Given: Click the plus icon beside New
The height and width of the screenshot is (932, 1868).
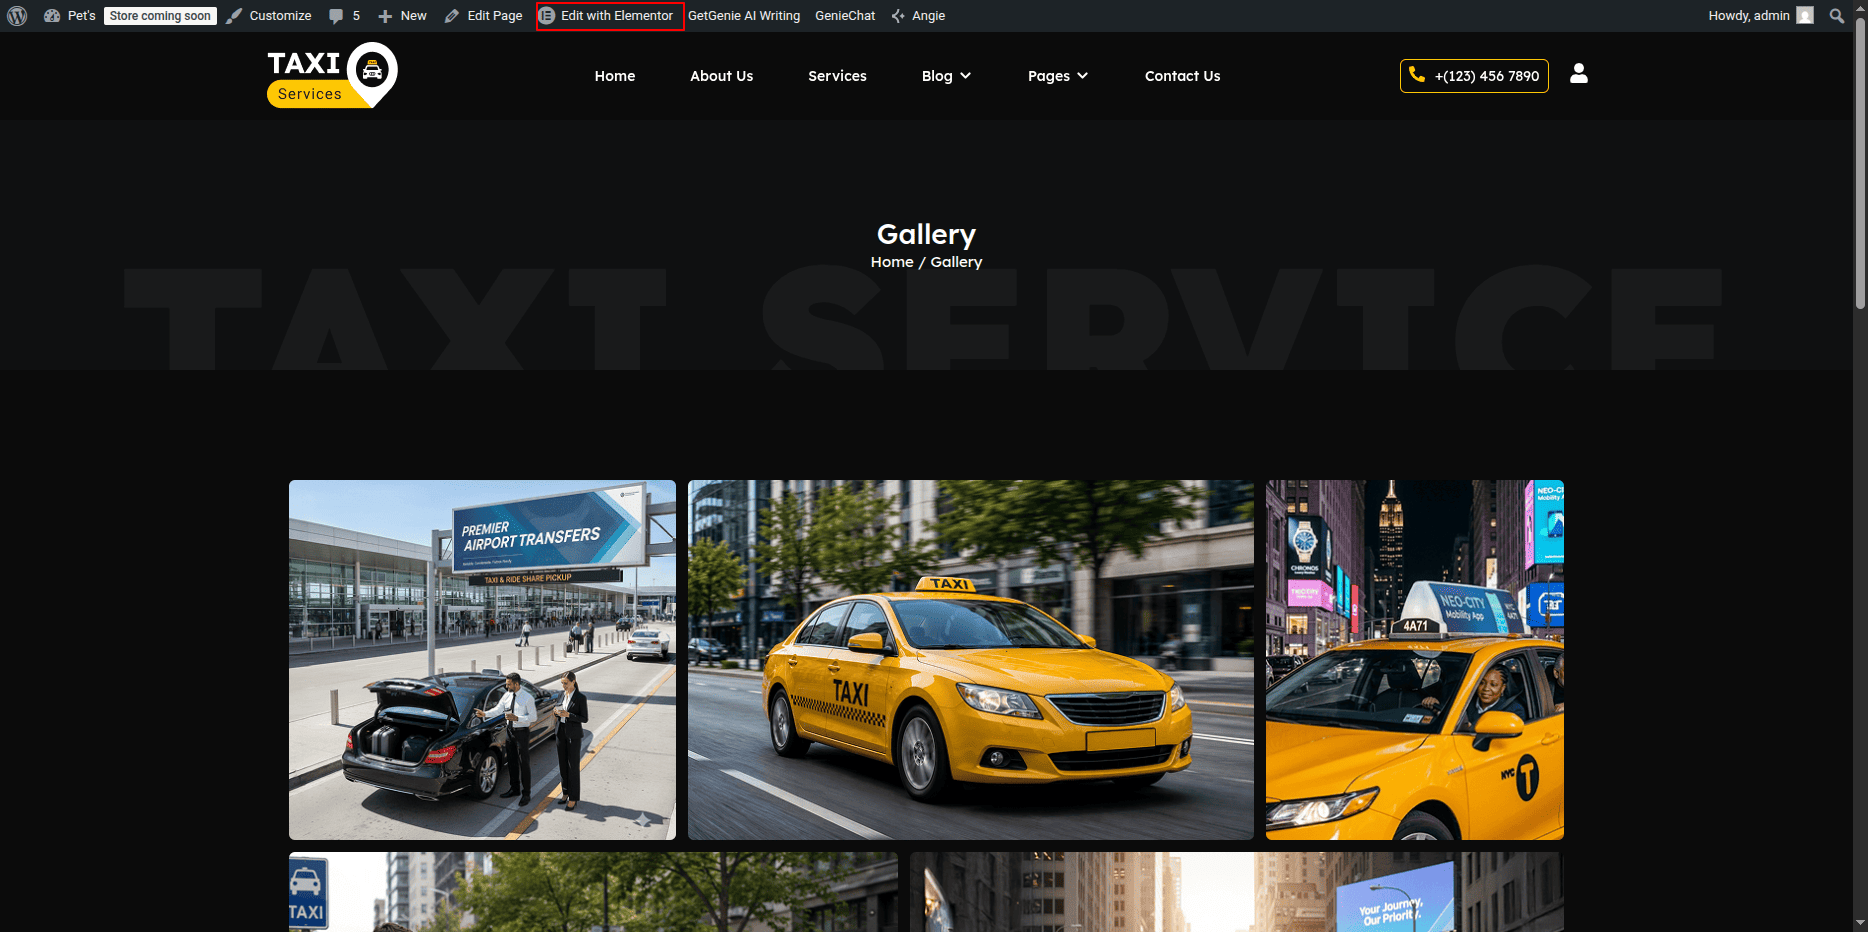Looking at the screenshot, I should 385,16.
